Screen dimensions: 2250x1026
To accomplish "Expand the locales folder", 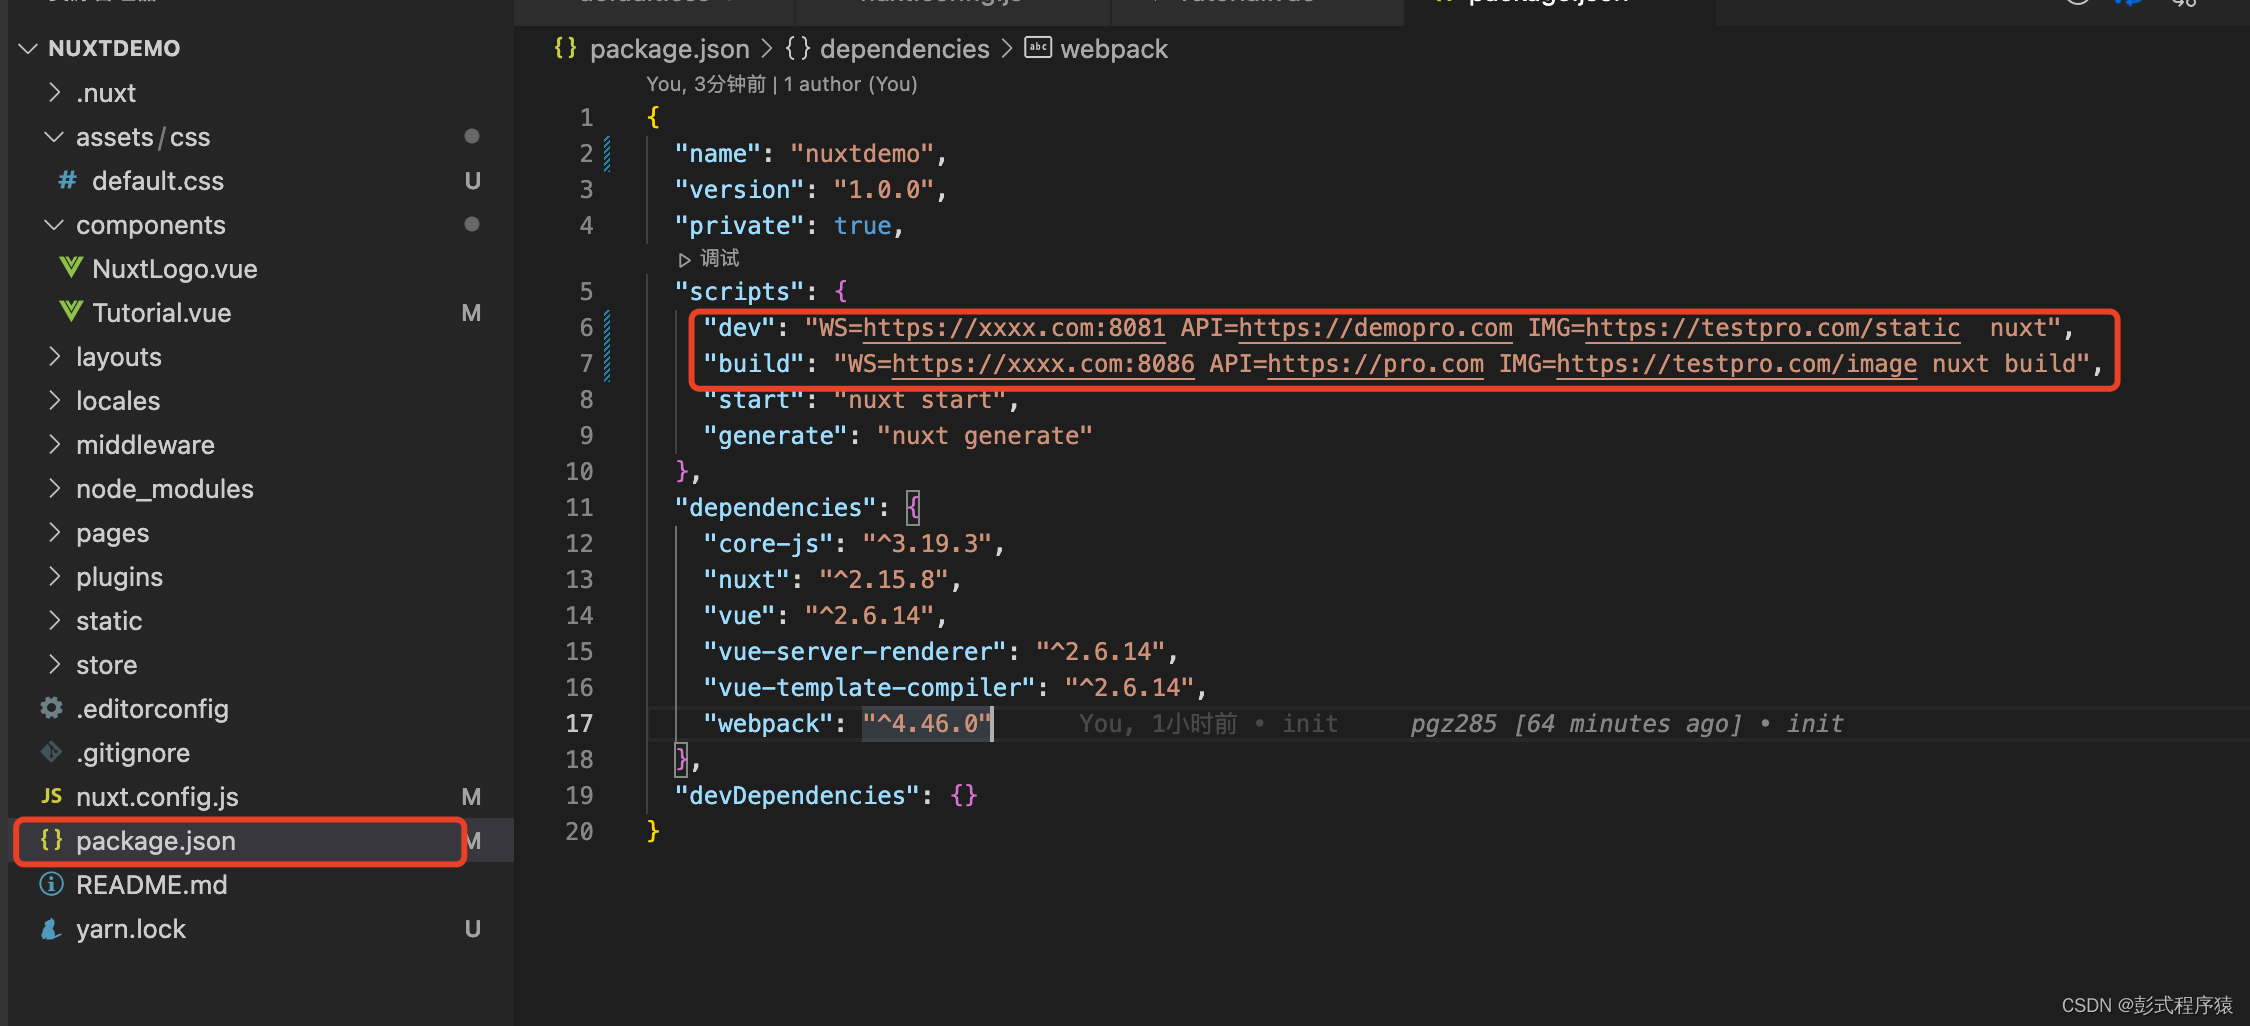I will click(x=55, y=401).
